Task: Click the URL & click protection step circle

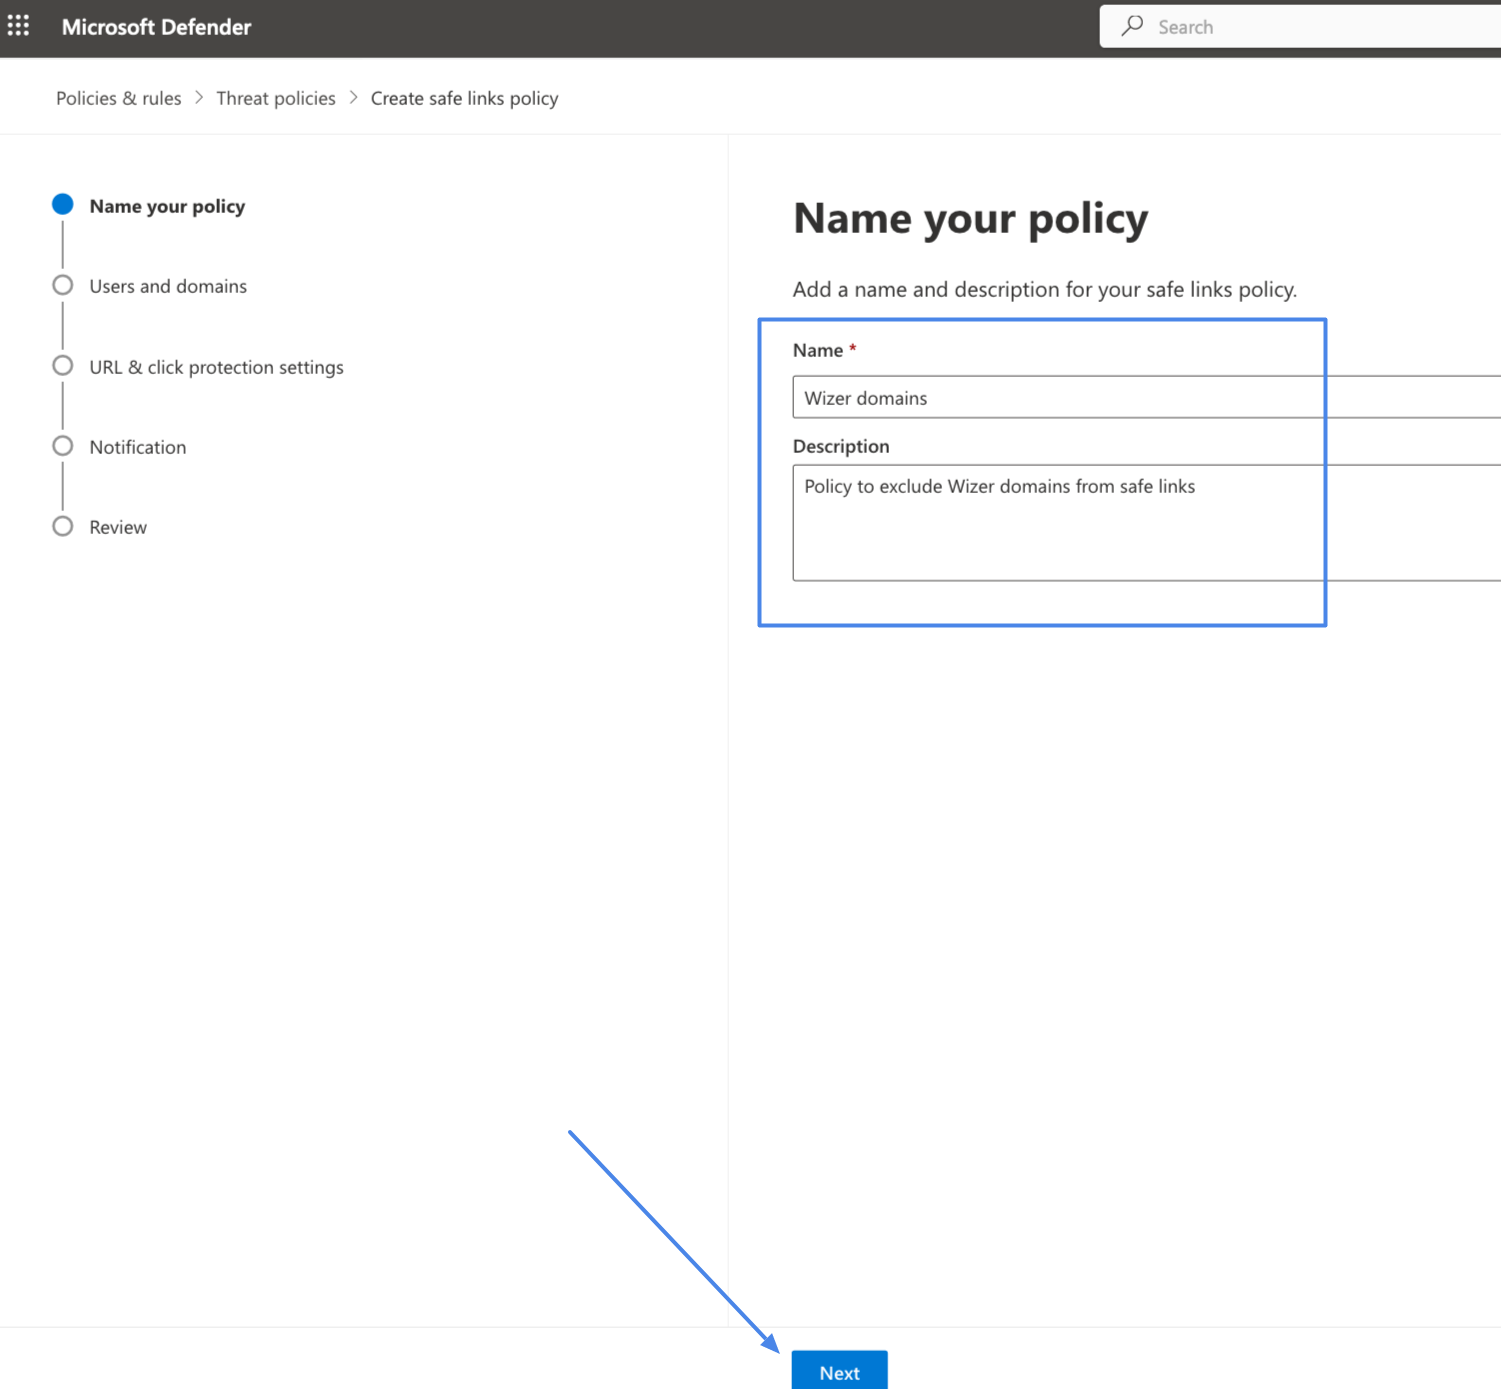Action: pos(62,365)
